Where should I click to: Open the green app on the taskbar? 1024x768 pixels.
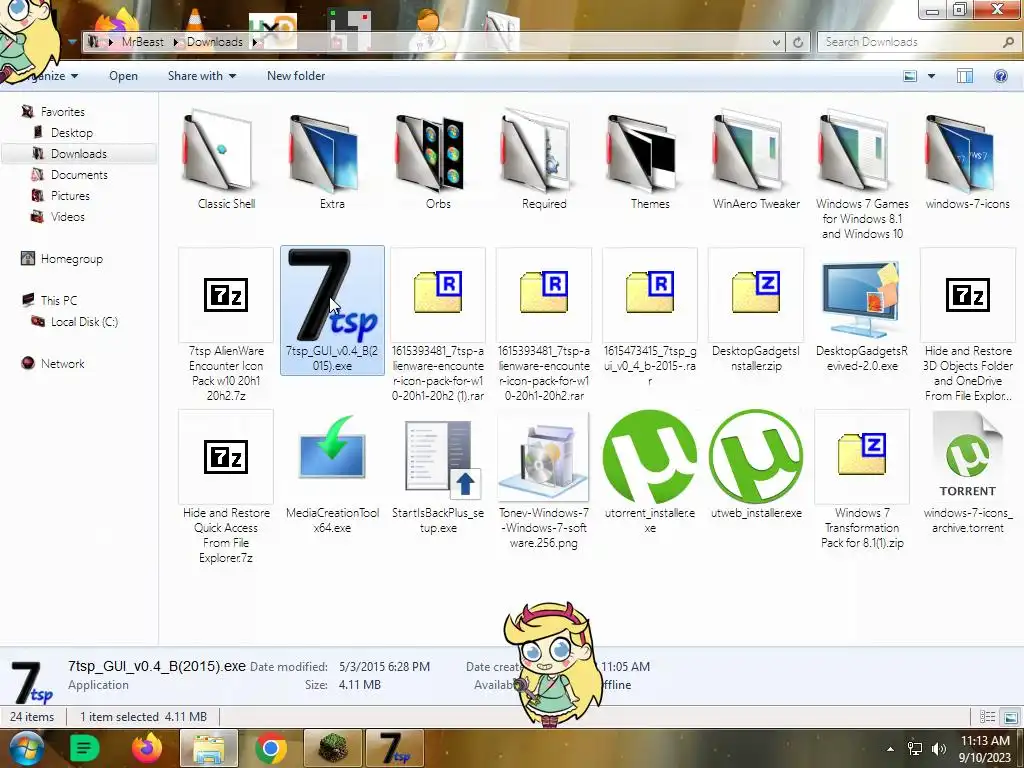coord(84,748)
